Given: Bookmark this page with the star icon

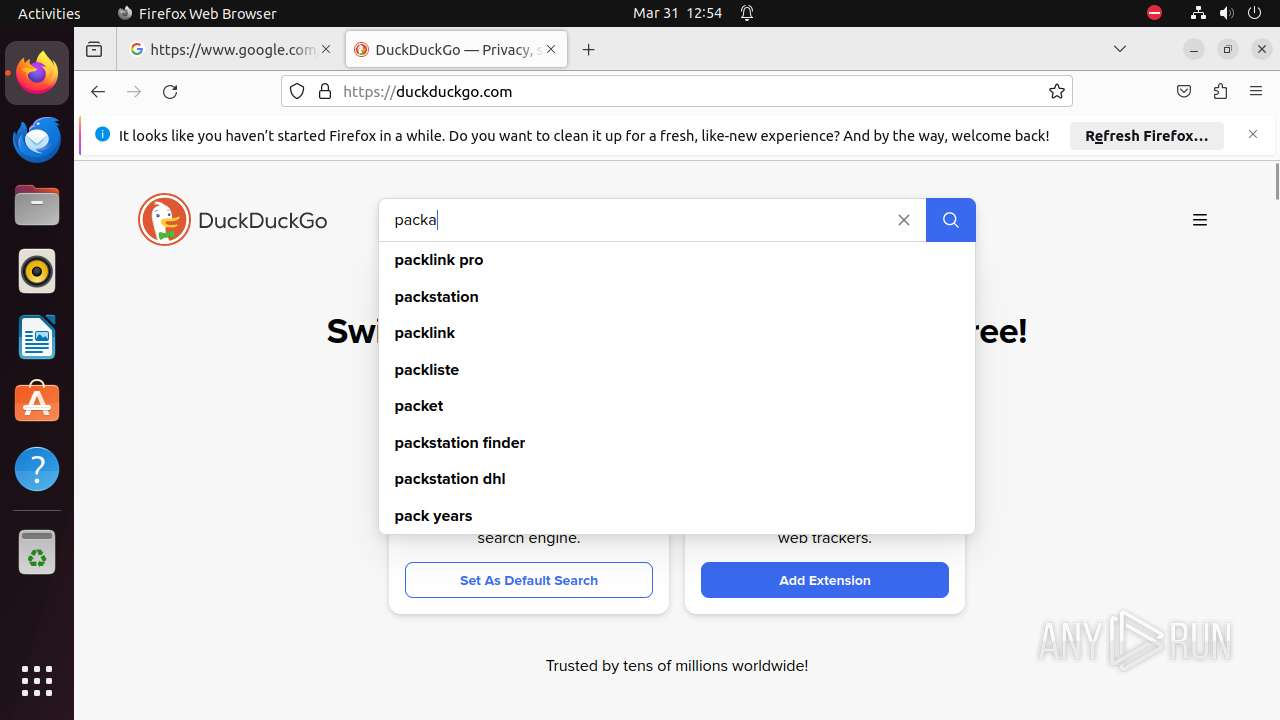Looking at the screenshot, I should [x=1057, y=91].
